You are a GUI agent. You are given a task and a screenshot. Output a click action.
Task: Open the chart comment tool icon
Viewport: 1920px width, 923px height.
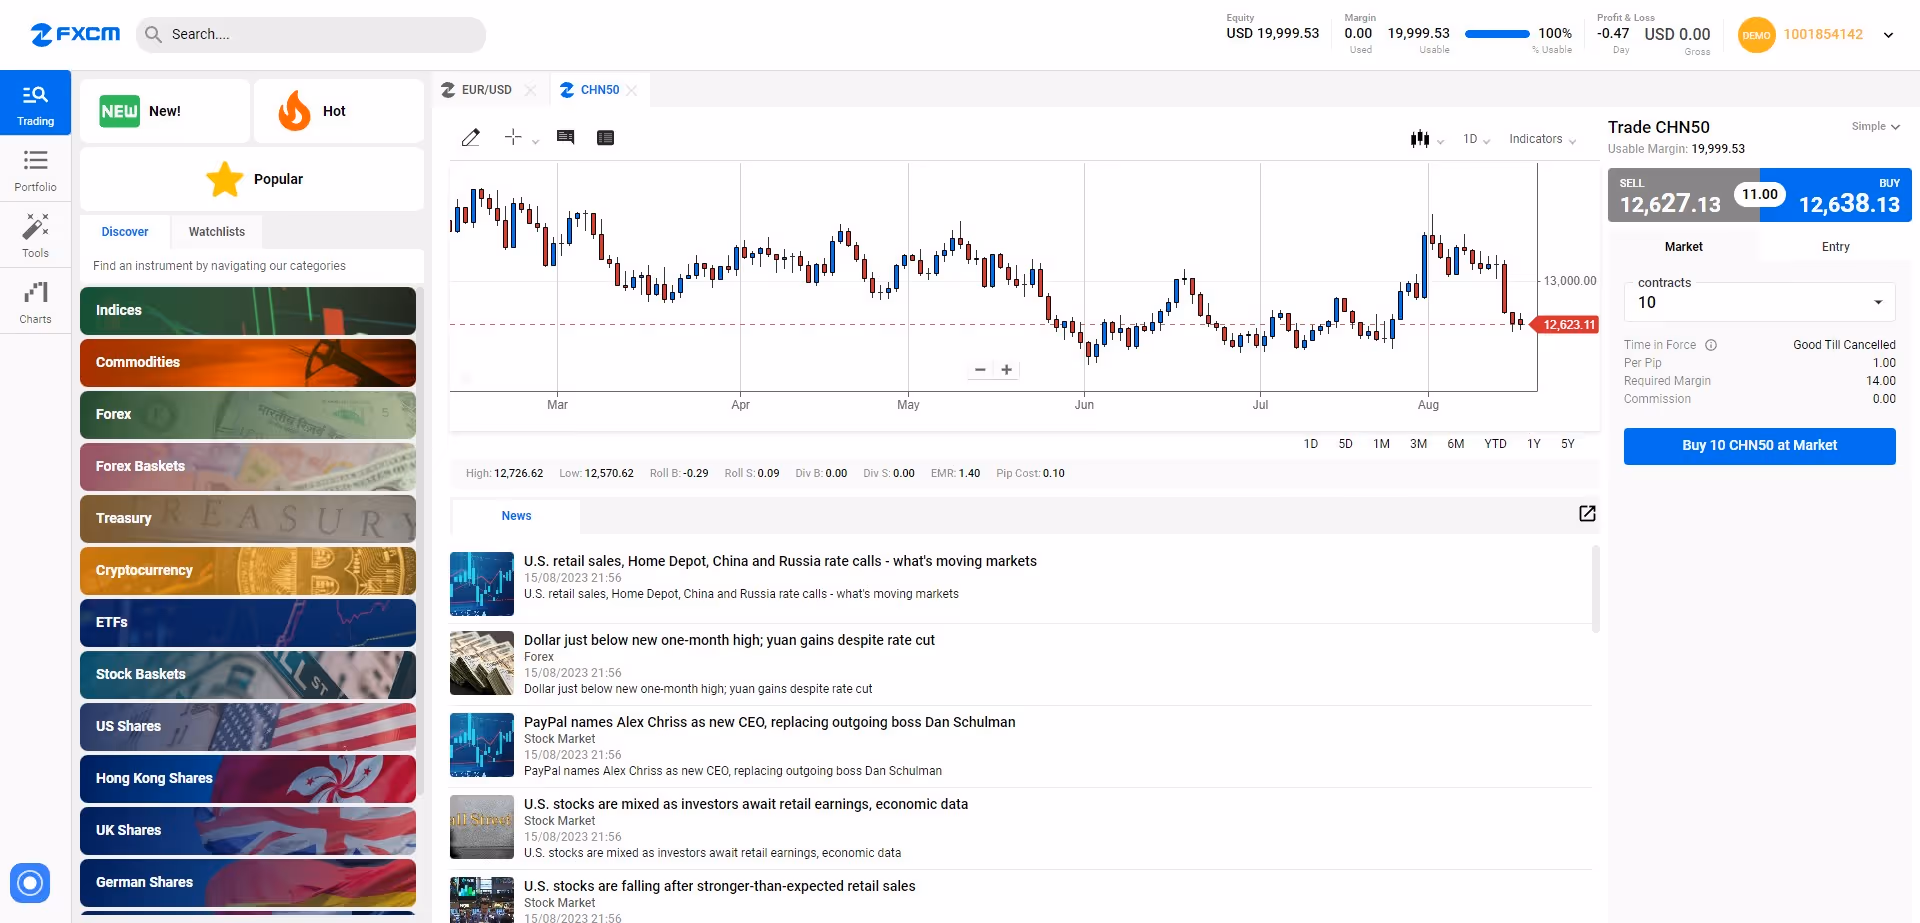[x=565, y=138]
